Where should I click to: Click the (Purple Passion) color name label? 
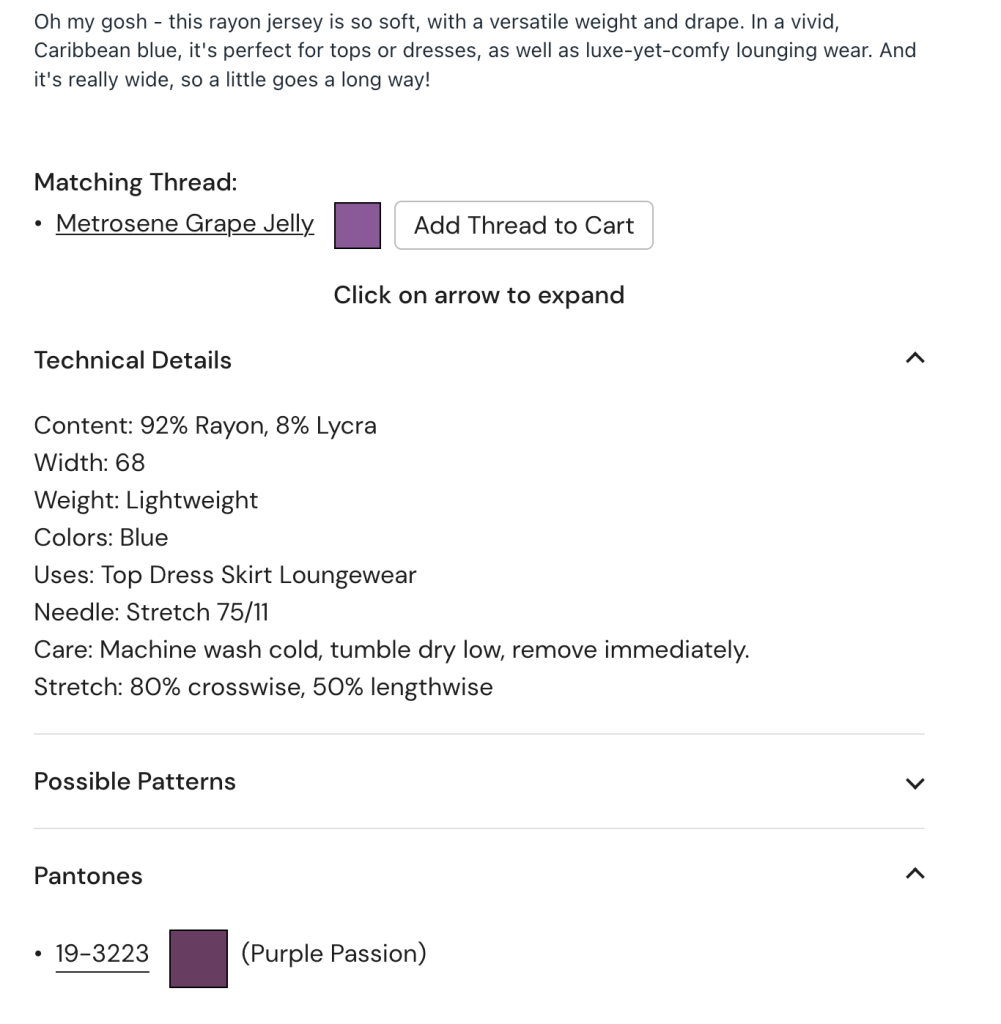click(x=333, y=954)
